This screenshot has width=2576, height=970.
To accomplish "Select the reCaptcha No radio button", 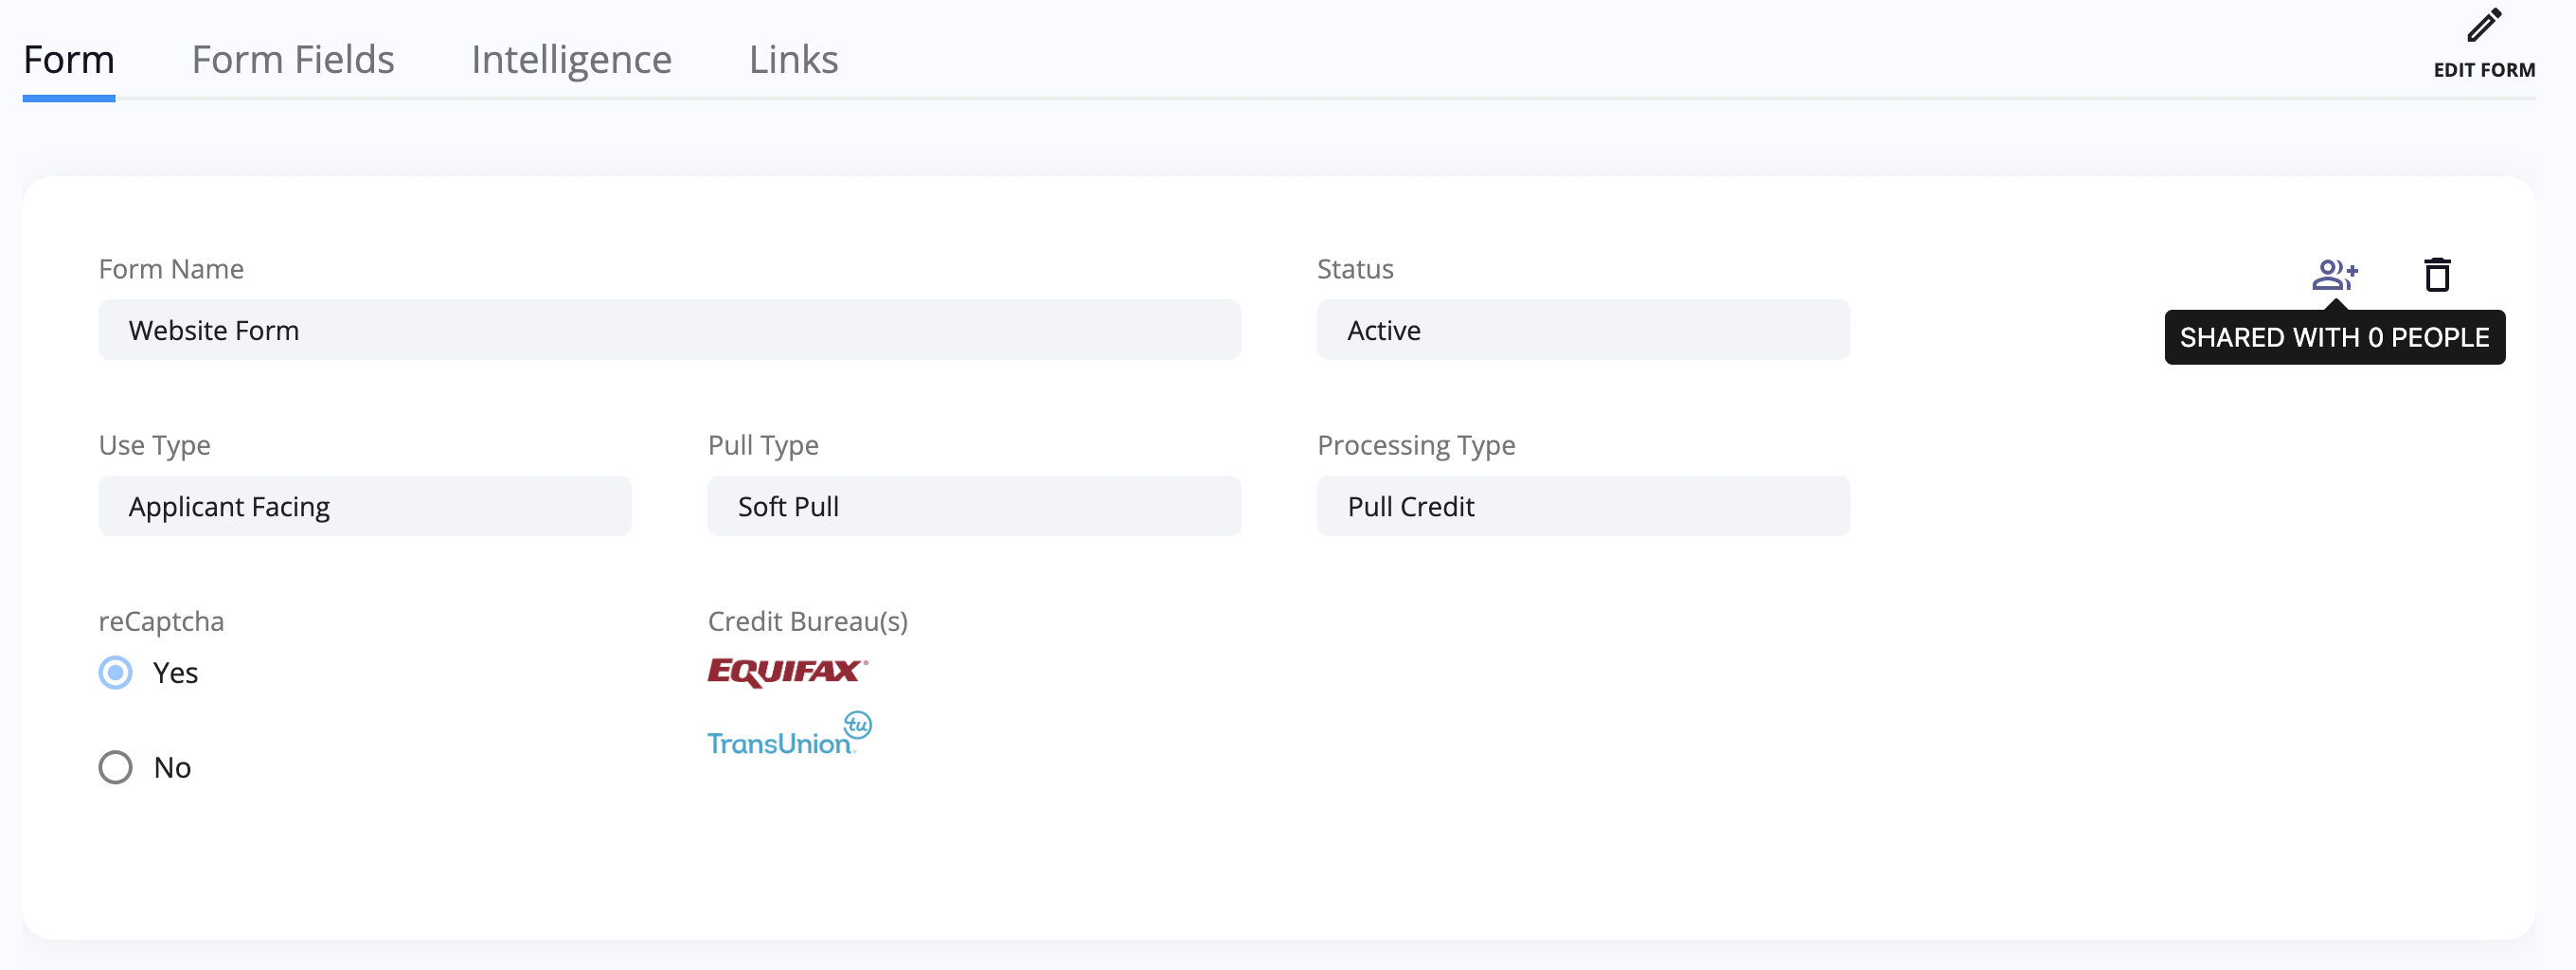I will 116,767.
